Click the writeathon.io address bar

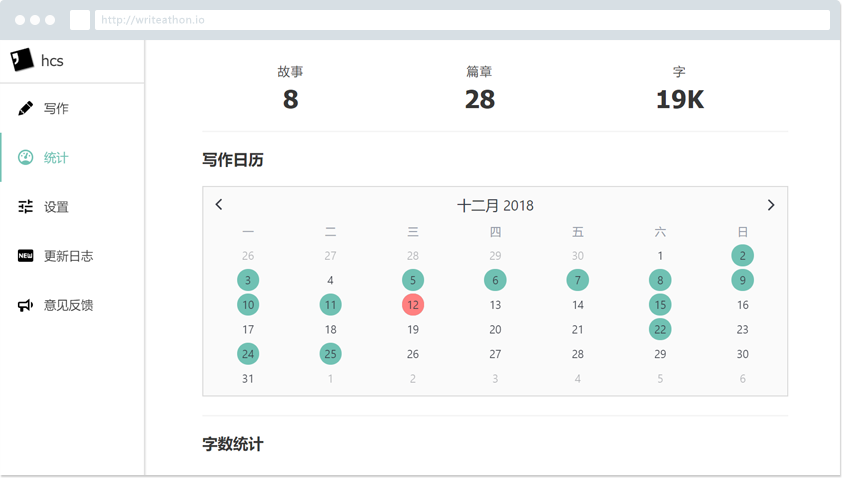pos(460,20)
